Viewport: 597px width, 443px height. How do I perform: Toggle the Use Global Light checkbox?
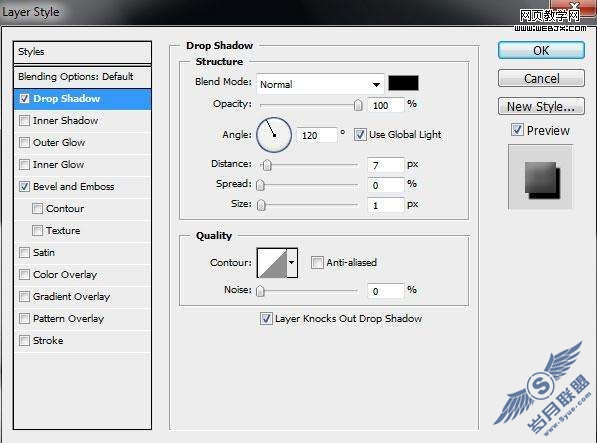click(360, 135)
